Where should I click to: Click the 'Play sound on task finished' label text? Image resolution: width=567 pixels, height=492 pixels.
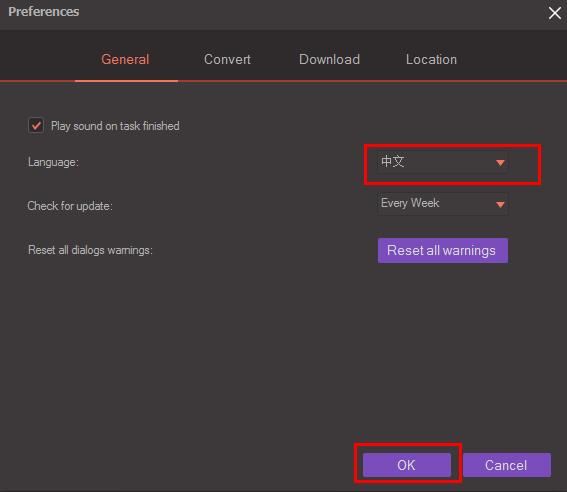pyautogui.click(x=115, y=126)
